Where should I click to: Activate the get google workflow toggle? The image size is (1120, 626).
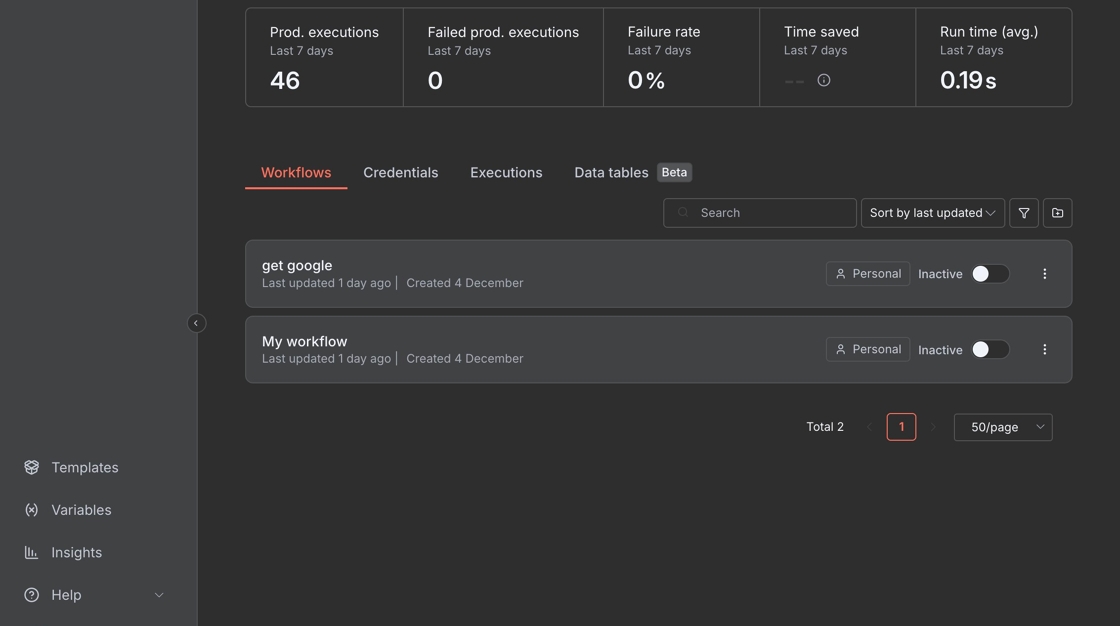989,274
